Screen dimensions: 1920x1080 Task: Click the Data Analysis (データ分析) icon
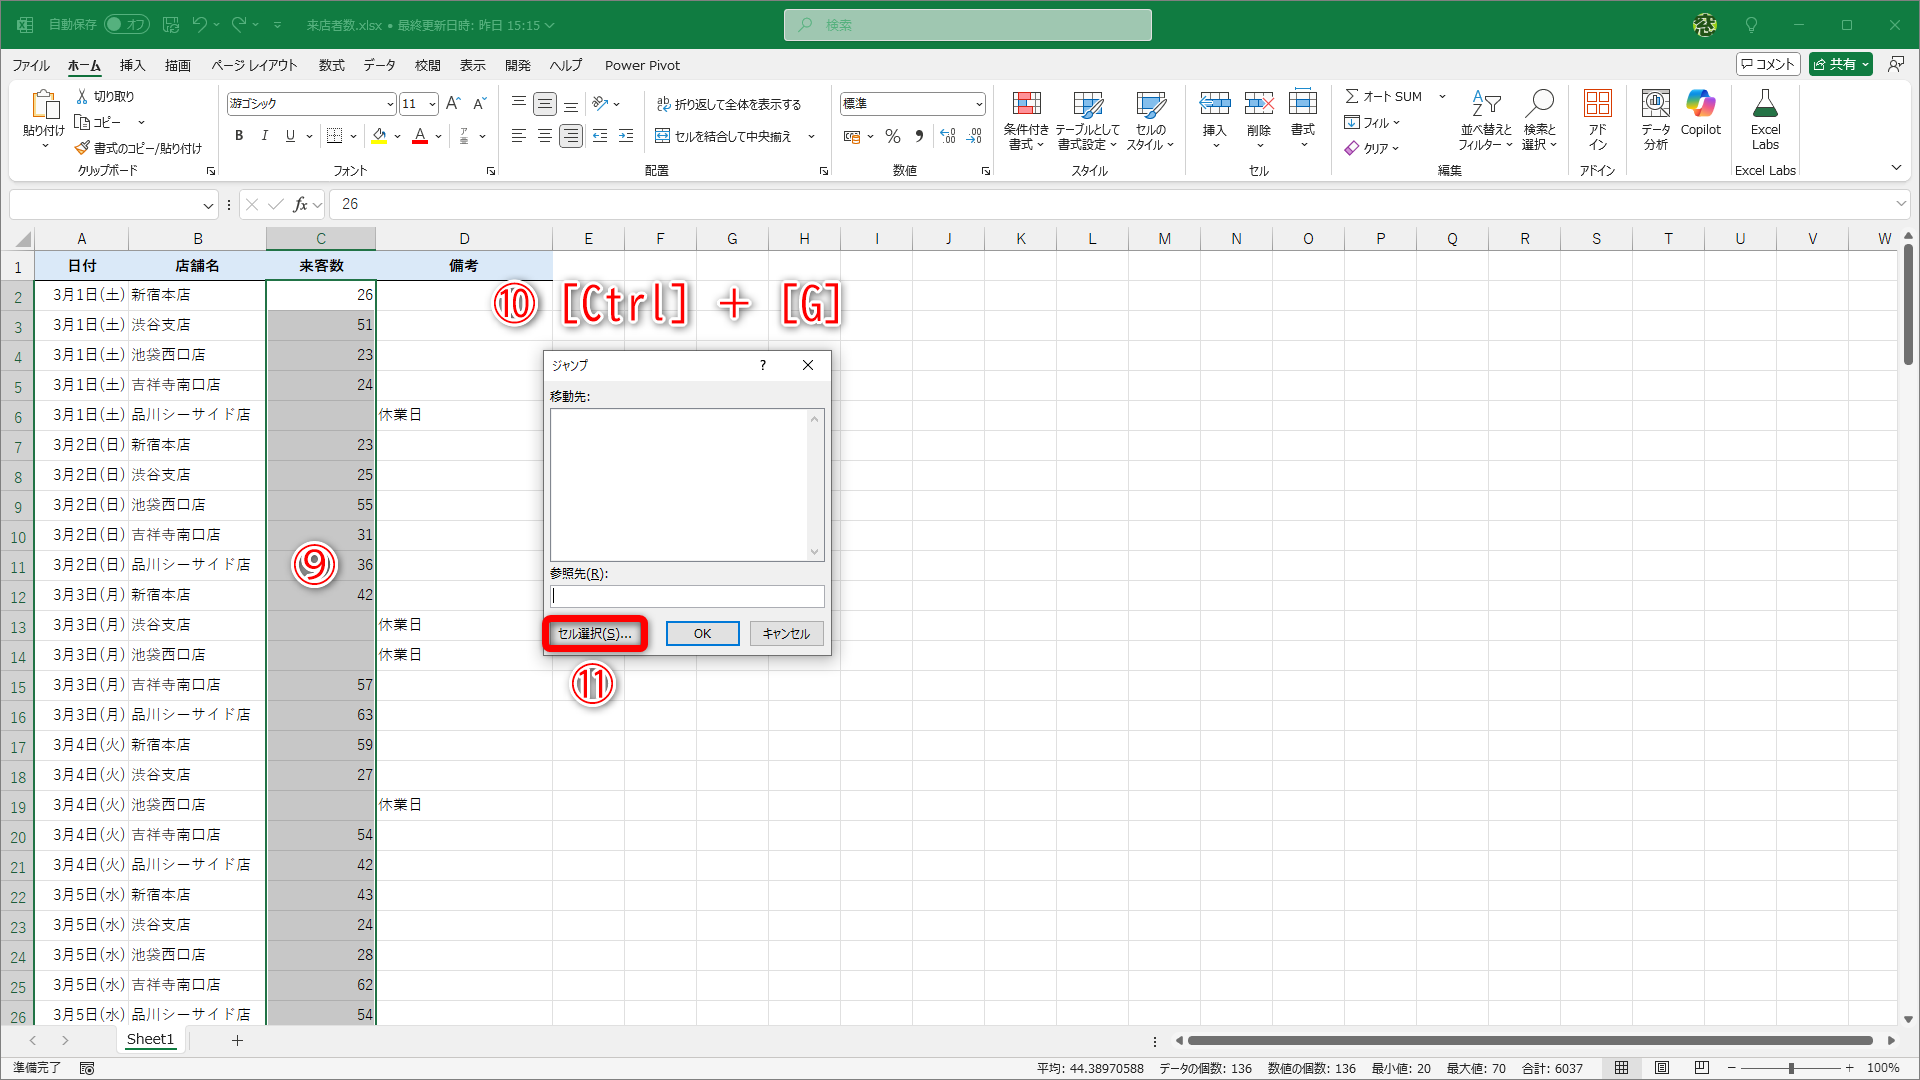[x=1655, y=104]
